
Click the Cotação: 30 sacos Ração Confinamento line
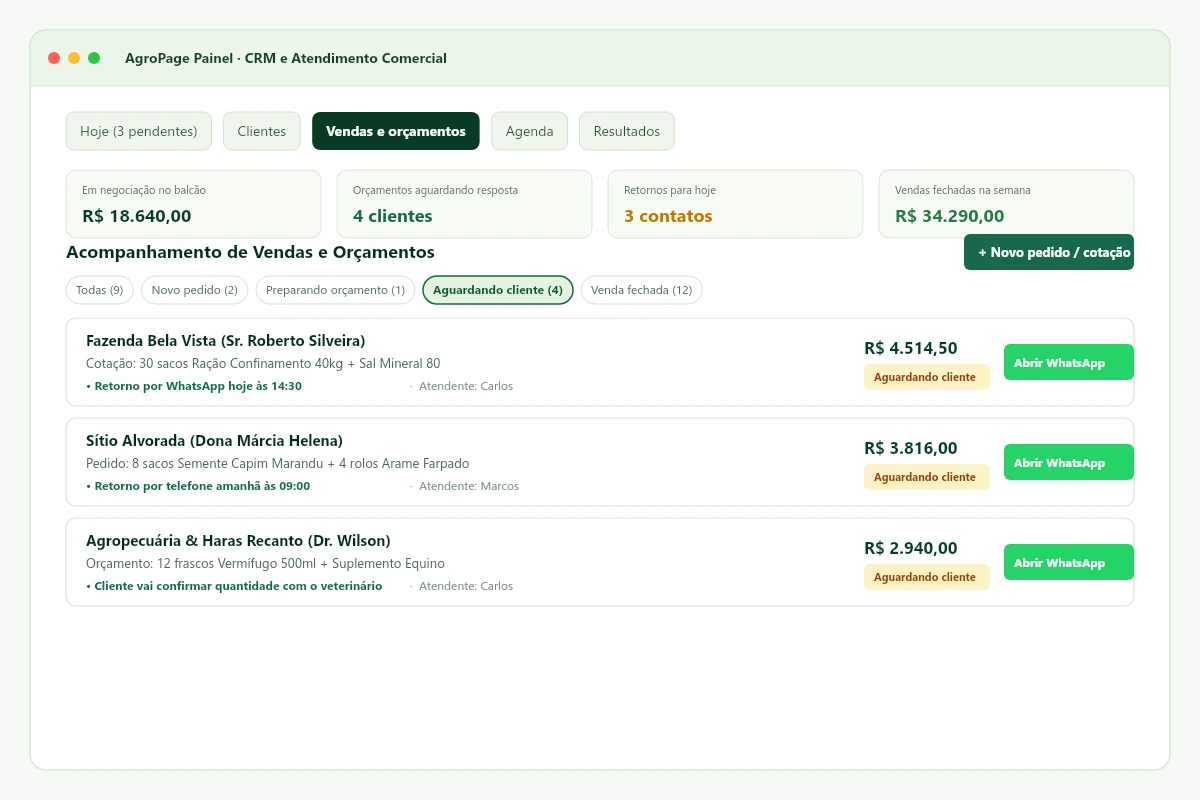263,364
